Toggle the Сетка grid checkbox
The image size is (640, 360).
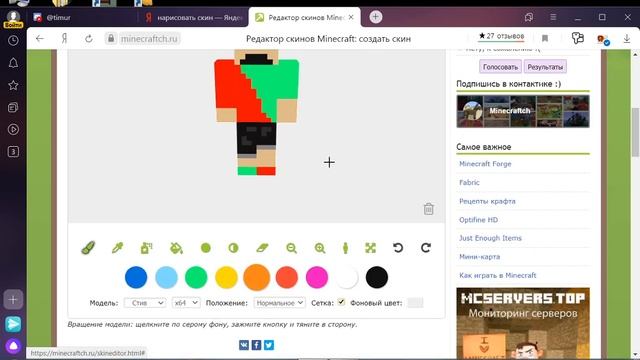(x=341, y=302)
